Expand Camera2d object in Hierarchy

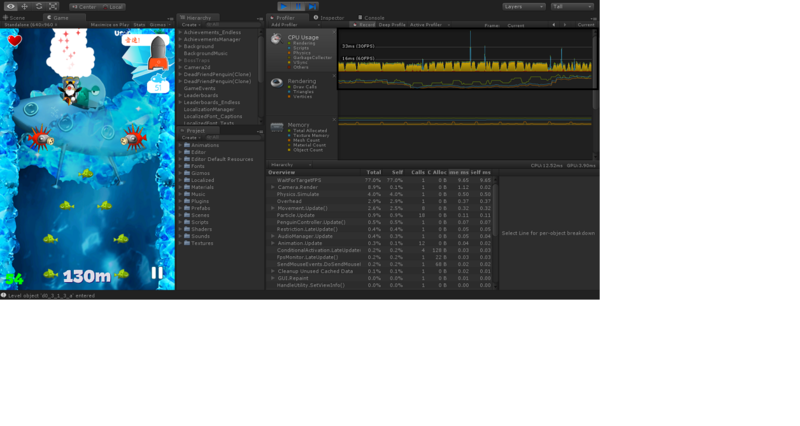[x=180, y=67]
